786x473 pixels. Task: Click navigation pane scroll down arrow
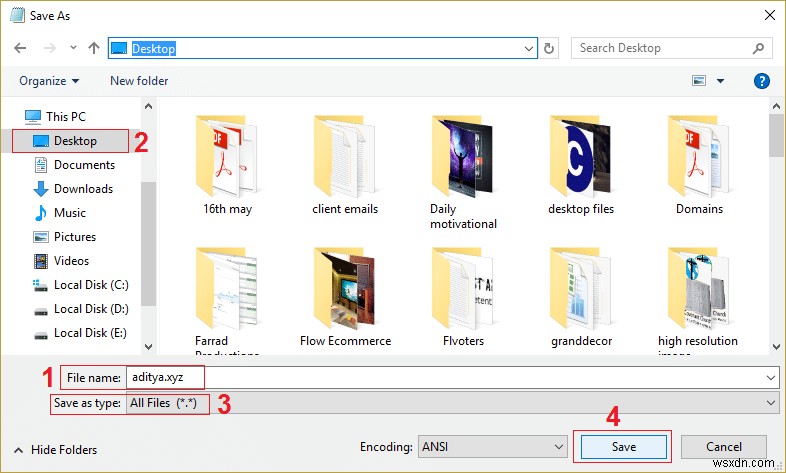coord(148,346)
